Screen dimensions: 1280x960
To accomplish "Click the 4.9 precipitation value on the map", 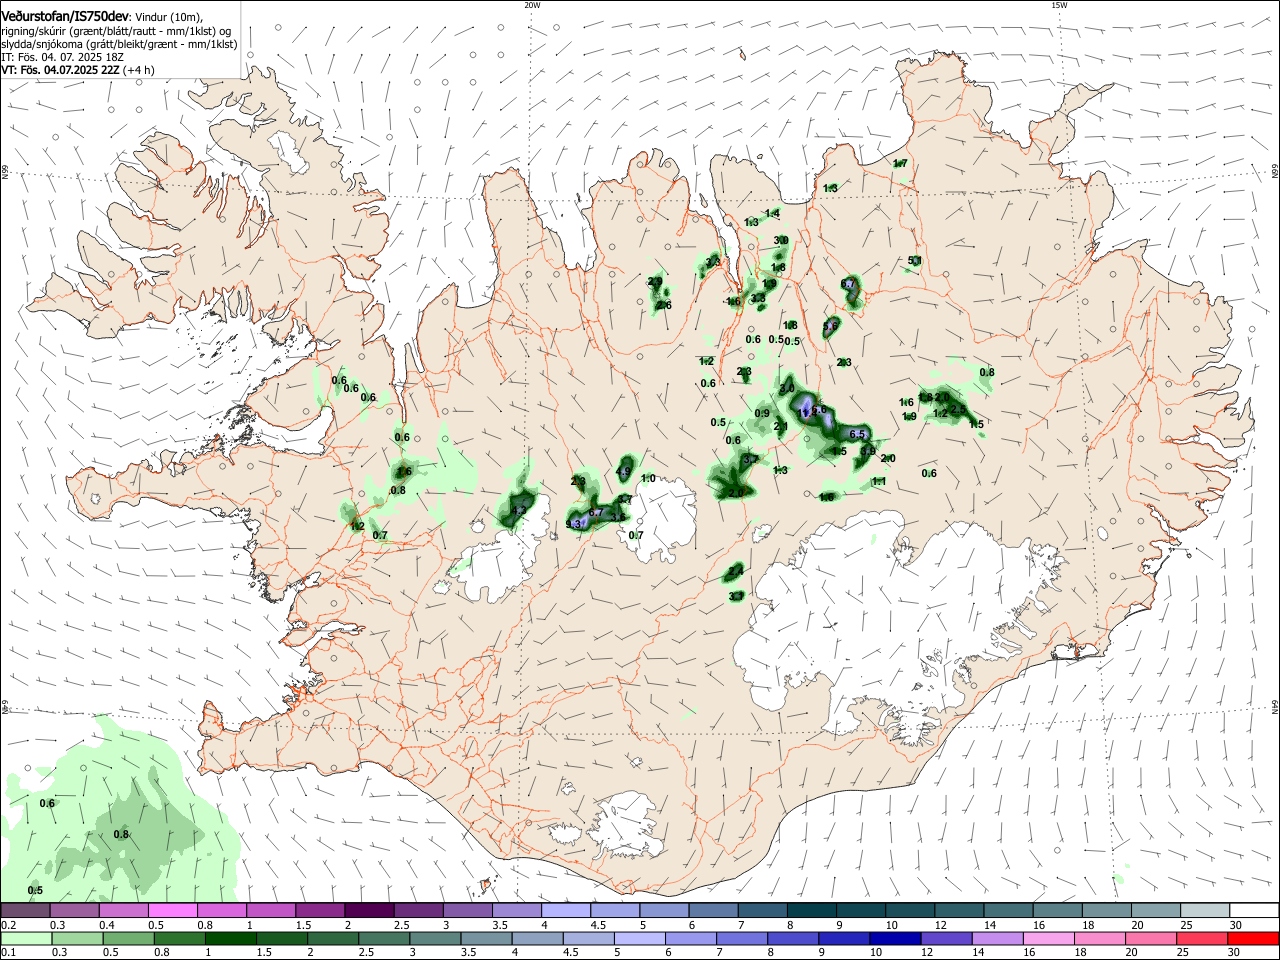I will pos(623,471).
